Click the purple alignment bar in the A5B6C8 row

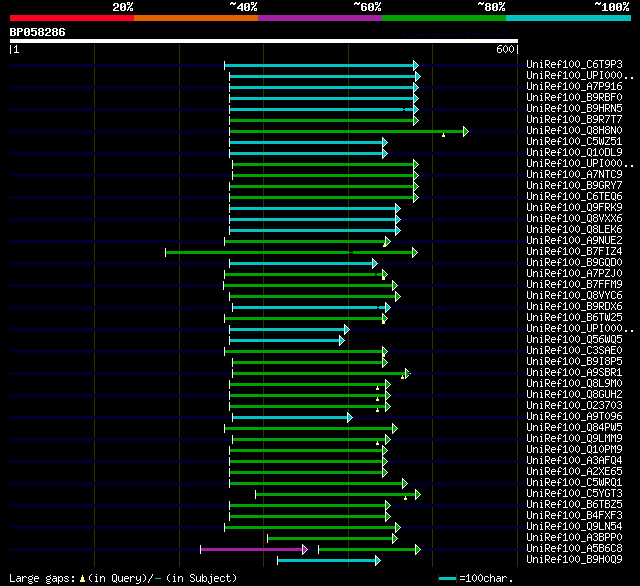253,550
